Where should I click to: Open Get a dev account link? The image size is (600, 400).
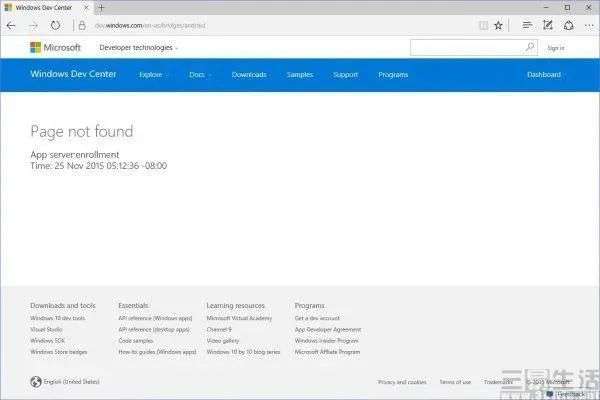[317, 318]
